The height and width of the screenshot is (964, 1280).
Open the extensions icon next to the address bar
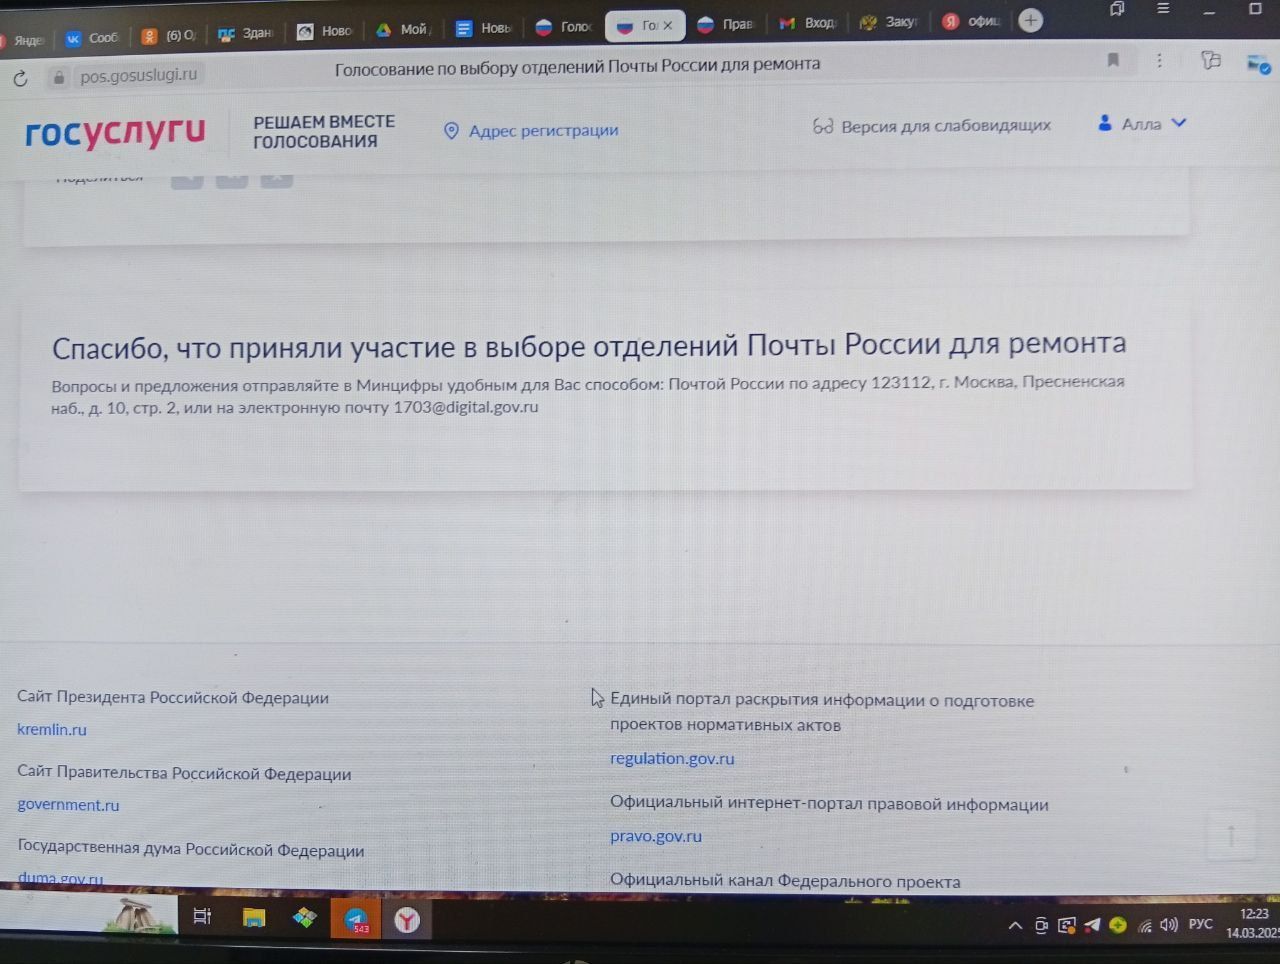coord(1211,61)
